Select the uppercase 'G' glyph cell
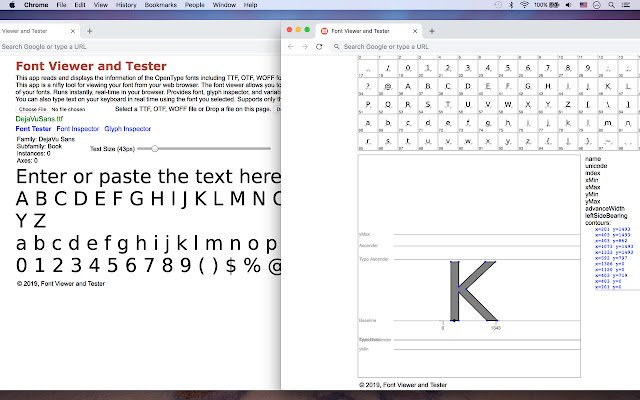Viewport: 640px width, 400px height. 528,87
